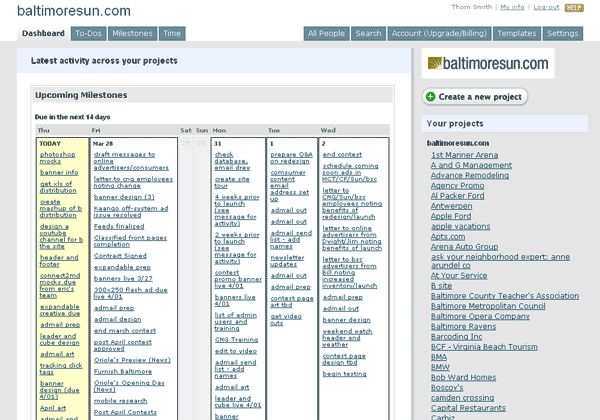Open the edit to video milestone

tap(236, 351)
